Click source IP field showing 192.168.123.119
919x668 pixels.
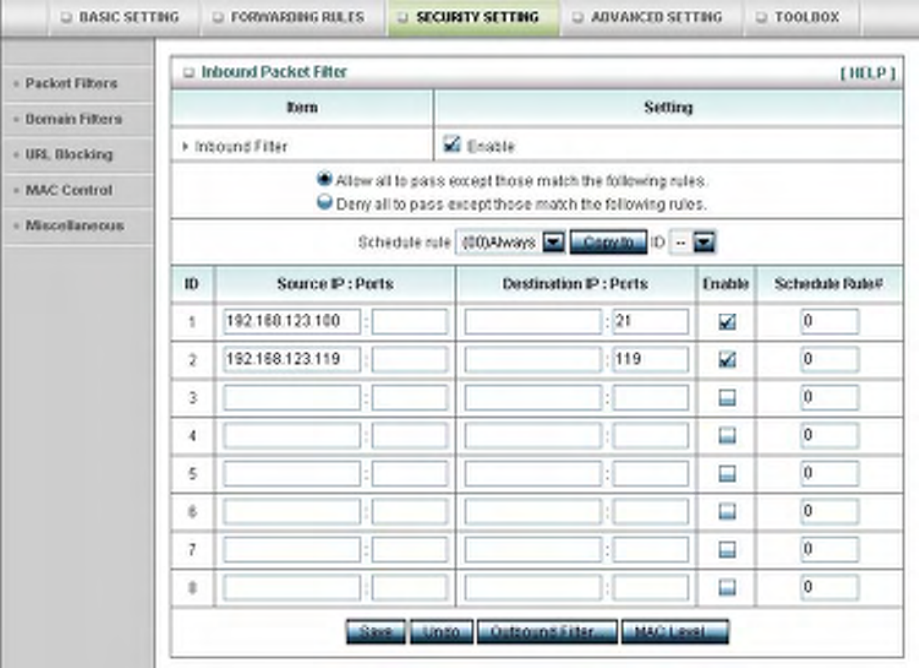pyautogui.click(x=292, y=360)
